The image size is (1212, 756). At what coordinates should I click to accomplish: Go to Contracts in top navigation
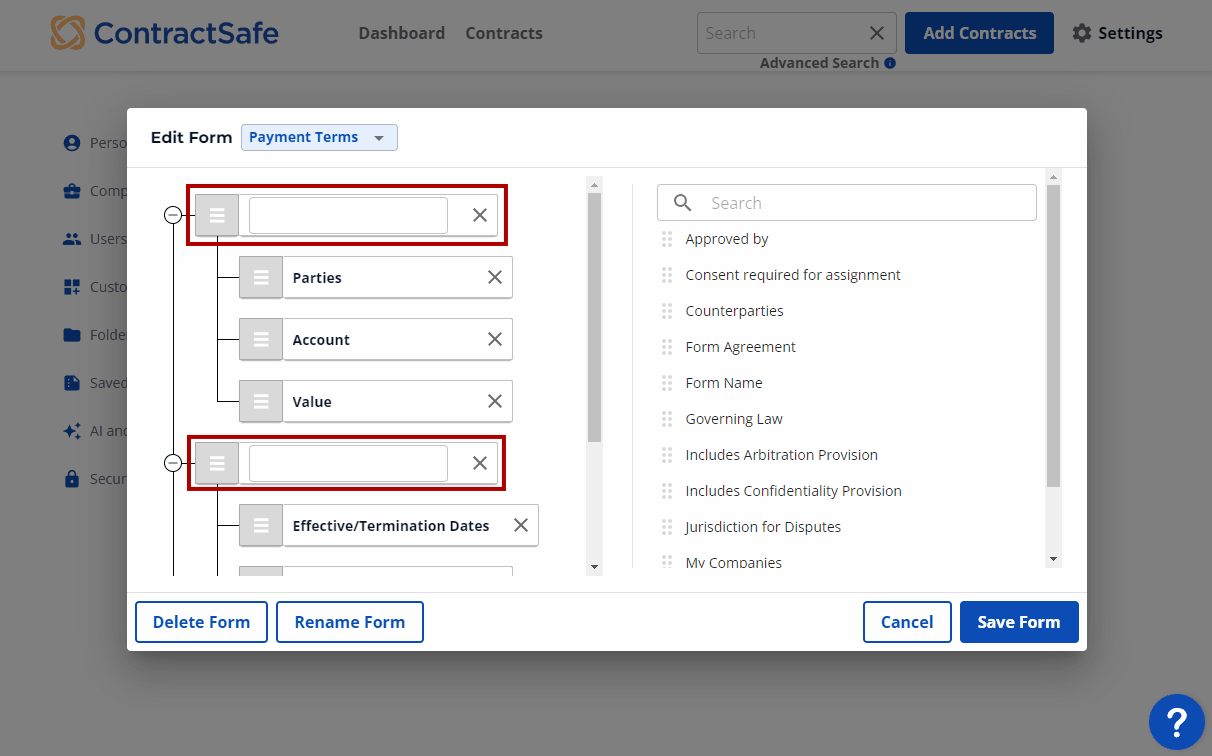(x=504, y=33)
